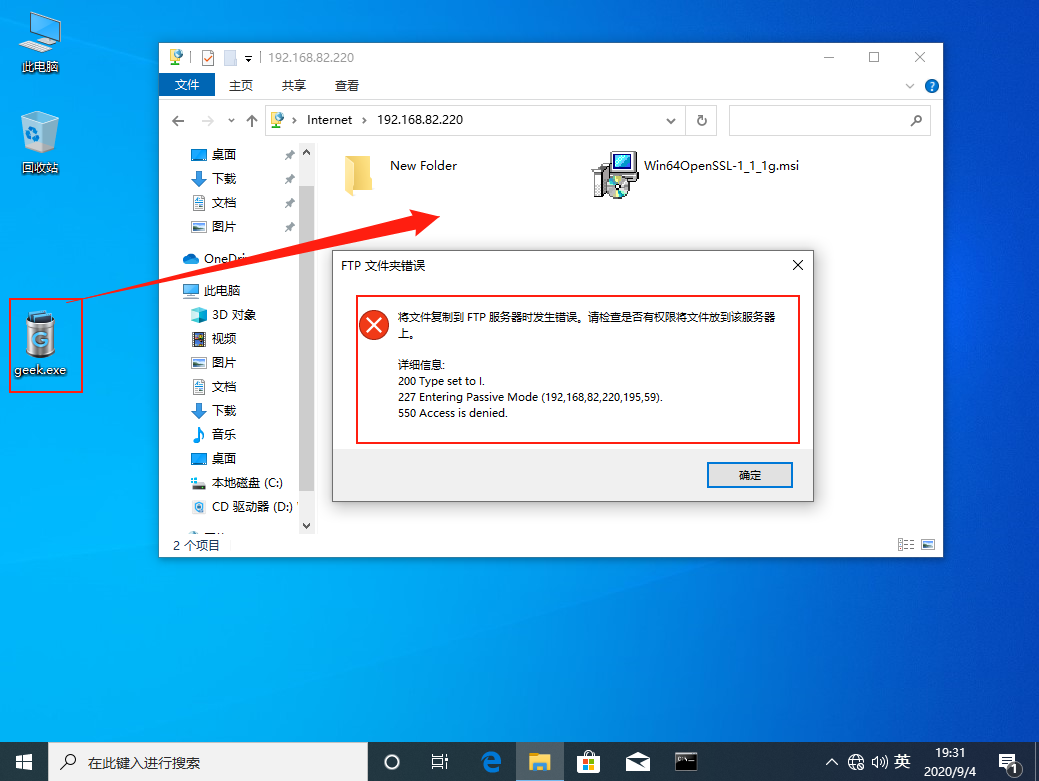1039x781 pixels.
Task: Open the 文件 ribbon tab
Action: point(187,85)
